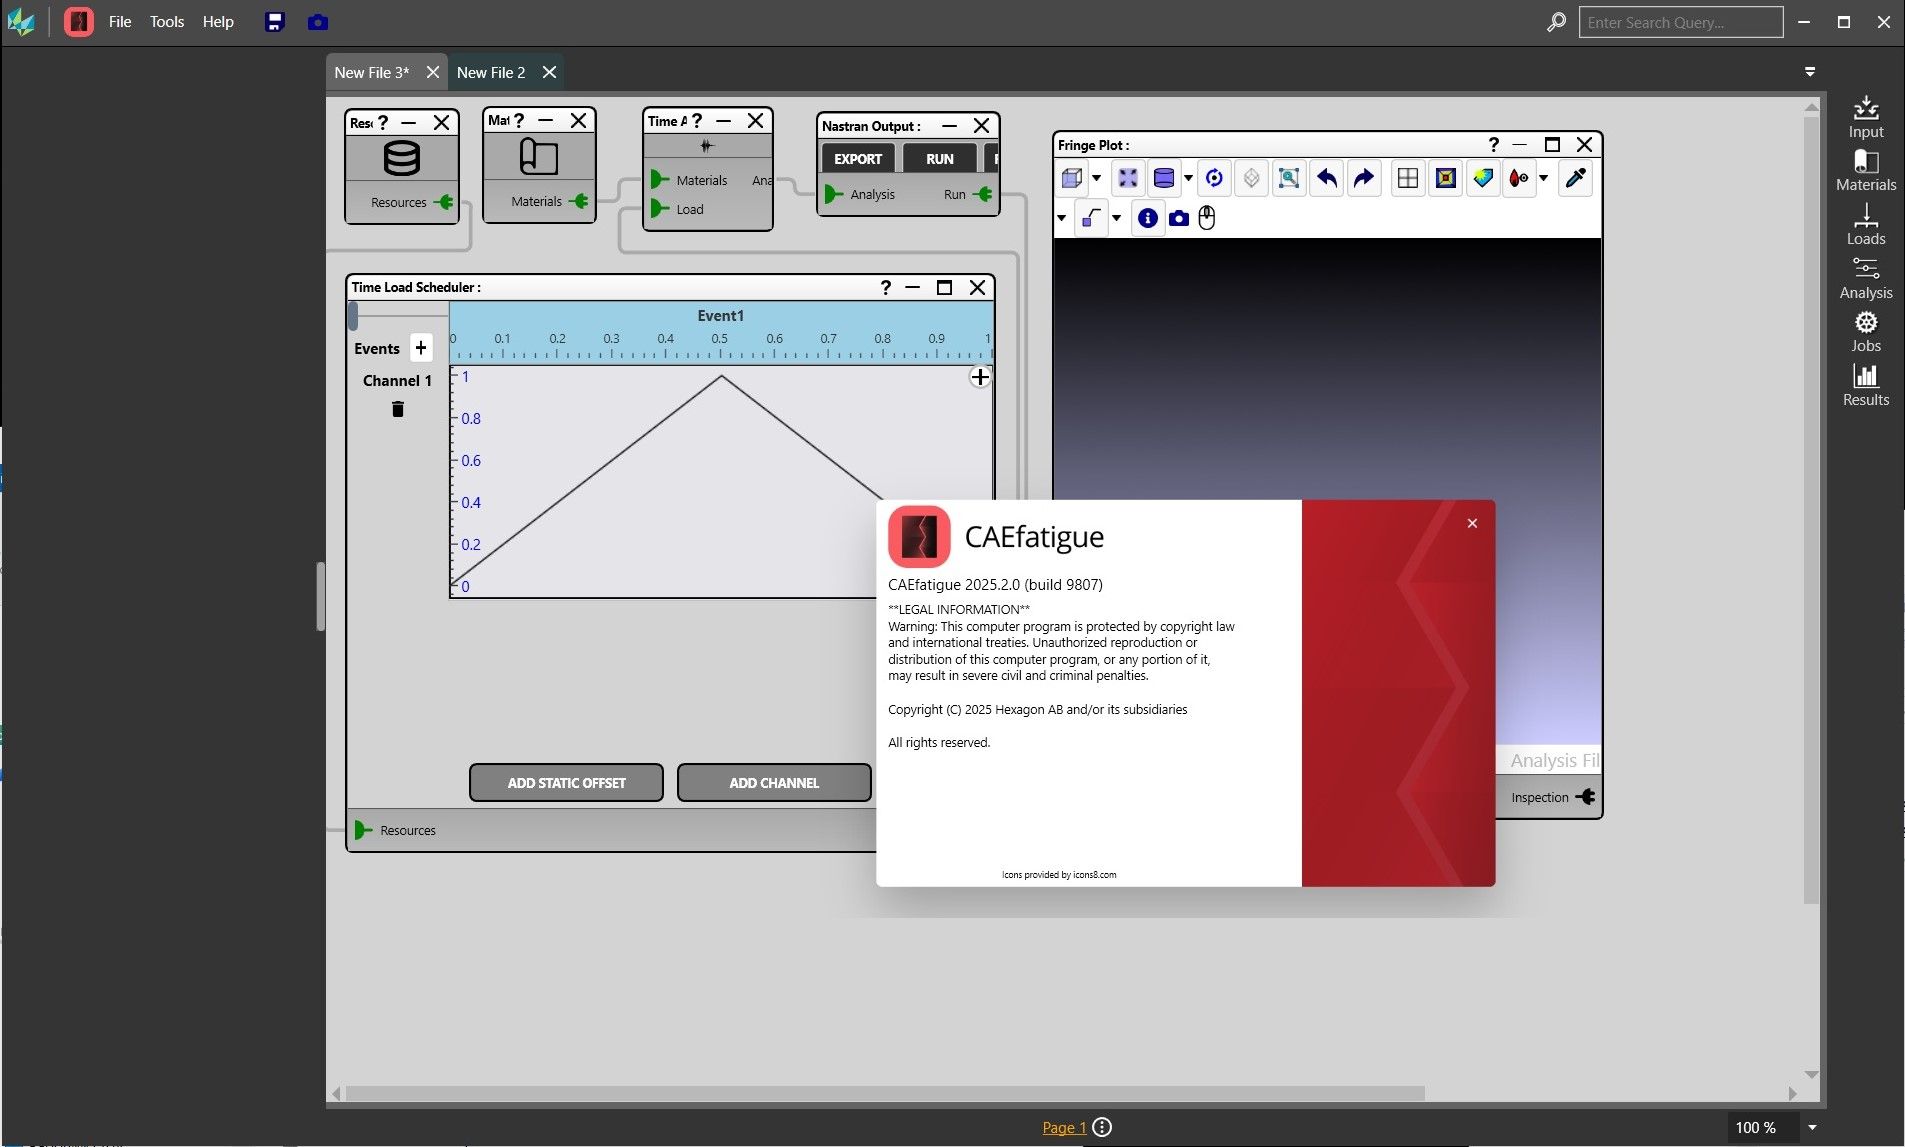
Task: Toggle the contour fringe display icon
Action: tap(1445, 178)
